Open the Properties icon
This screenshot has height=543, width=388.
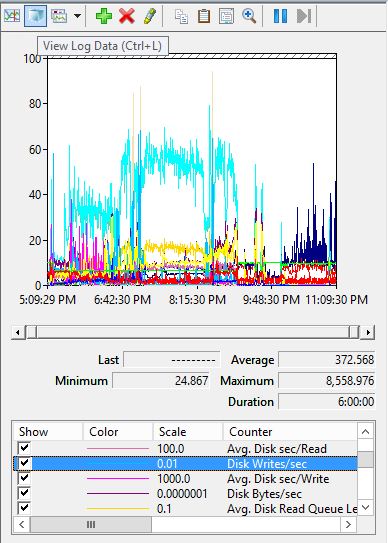pyautogui.click(x=226, y=16)
